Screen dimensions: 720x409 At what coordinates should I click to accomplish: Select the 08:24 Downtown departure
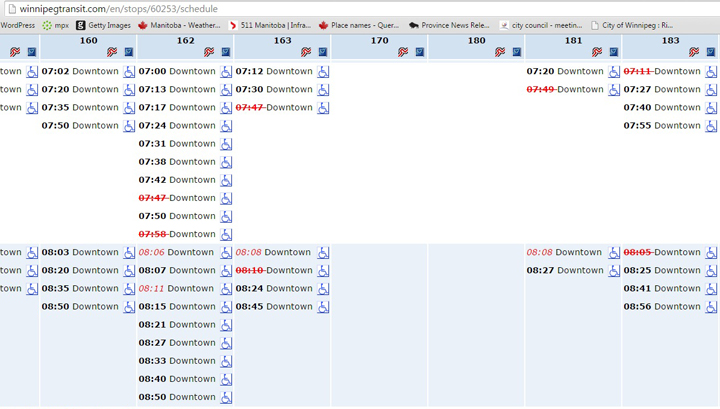coord(274,288)
